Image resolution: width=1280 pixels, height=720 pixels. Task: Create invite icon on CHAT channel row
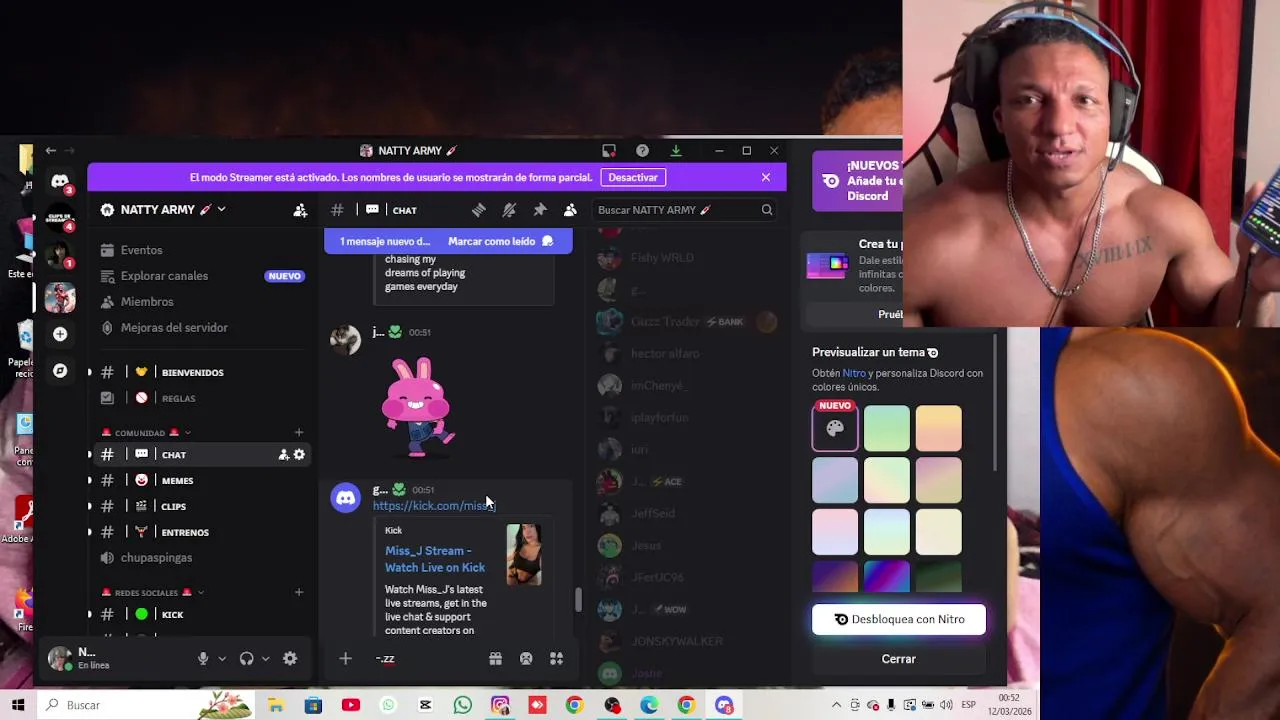pos(283,455)
